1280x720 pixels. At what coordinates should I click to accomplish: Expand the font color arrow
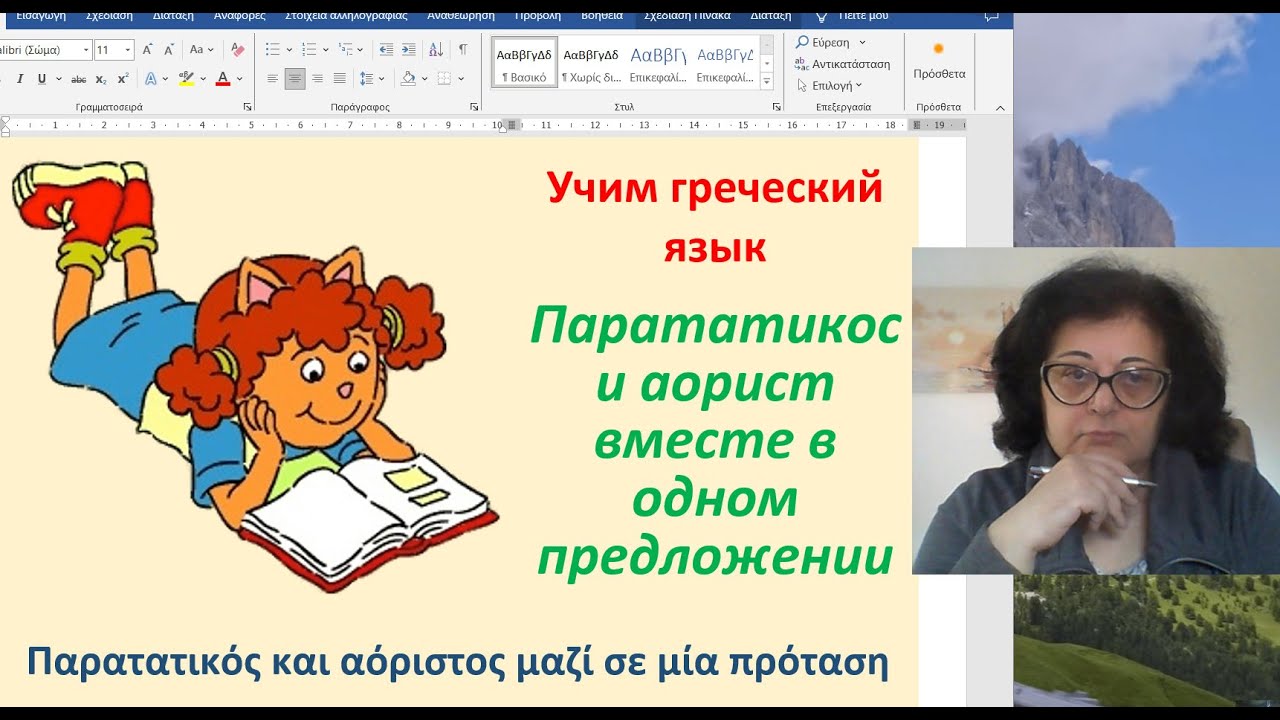coord(240,78)
